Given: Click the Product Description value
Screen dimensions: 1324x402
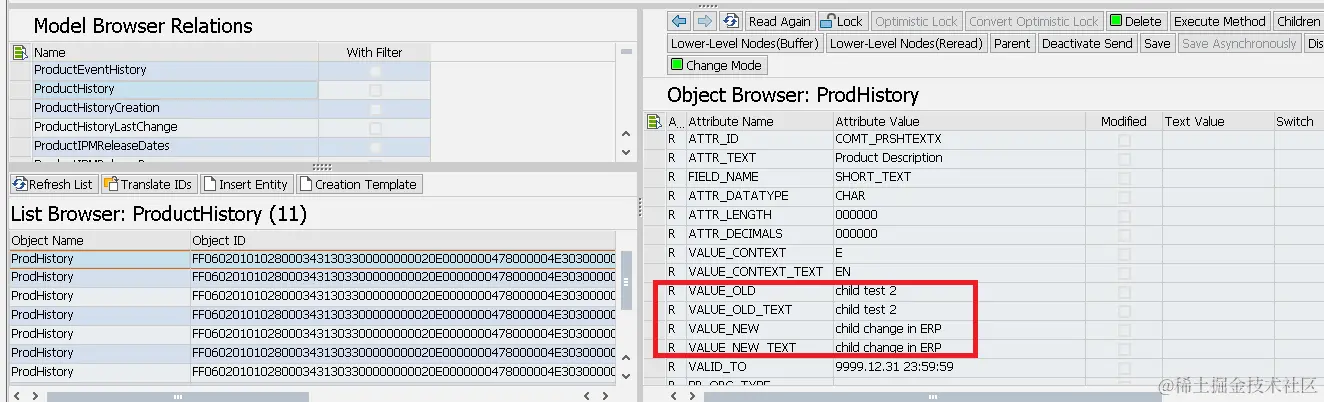Looking at the screenshot, I should (889, 158).
